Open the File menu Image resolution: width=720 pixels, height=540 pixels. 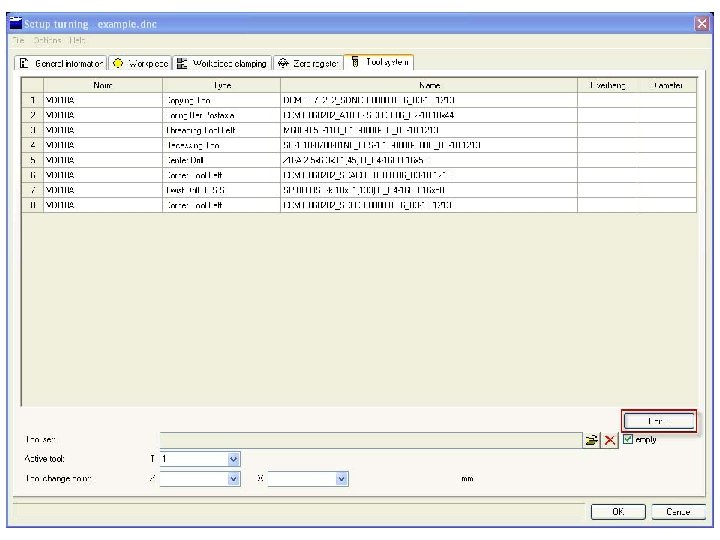coord(18,40)
